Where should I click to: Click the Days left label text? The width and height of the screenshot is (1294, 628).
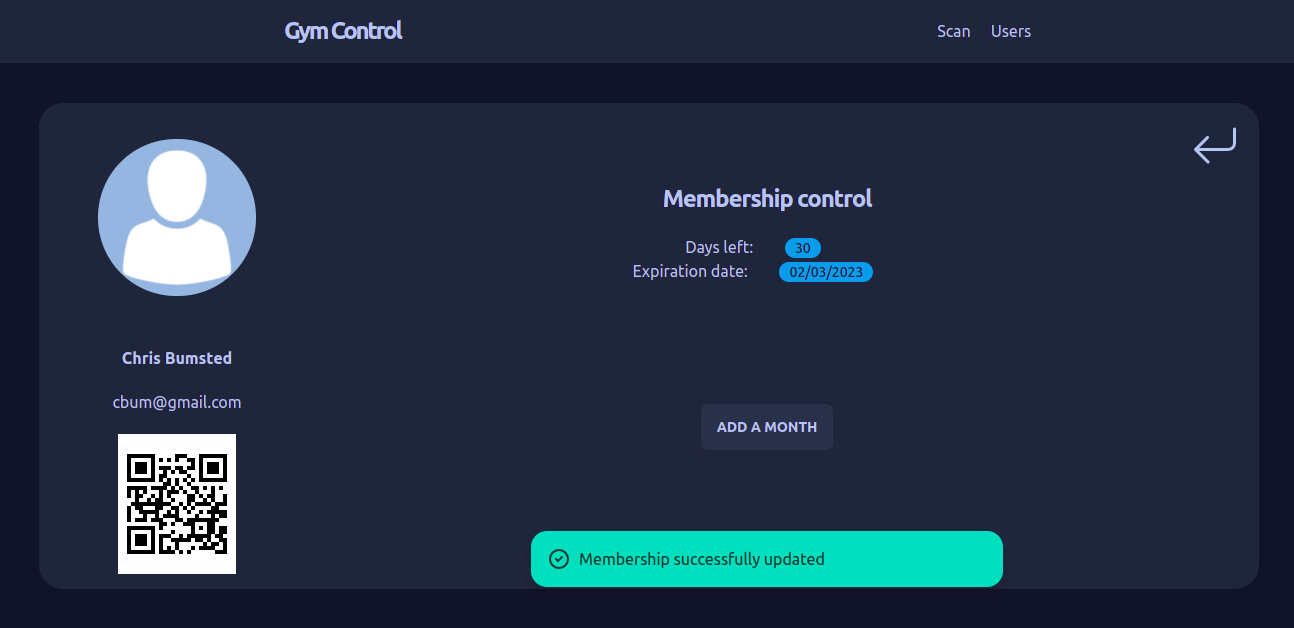click(719, 247)
